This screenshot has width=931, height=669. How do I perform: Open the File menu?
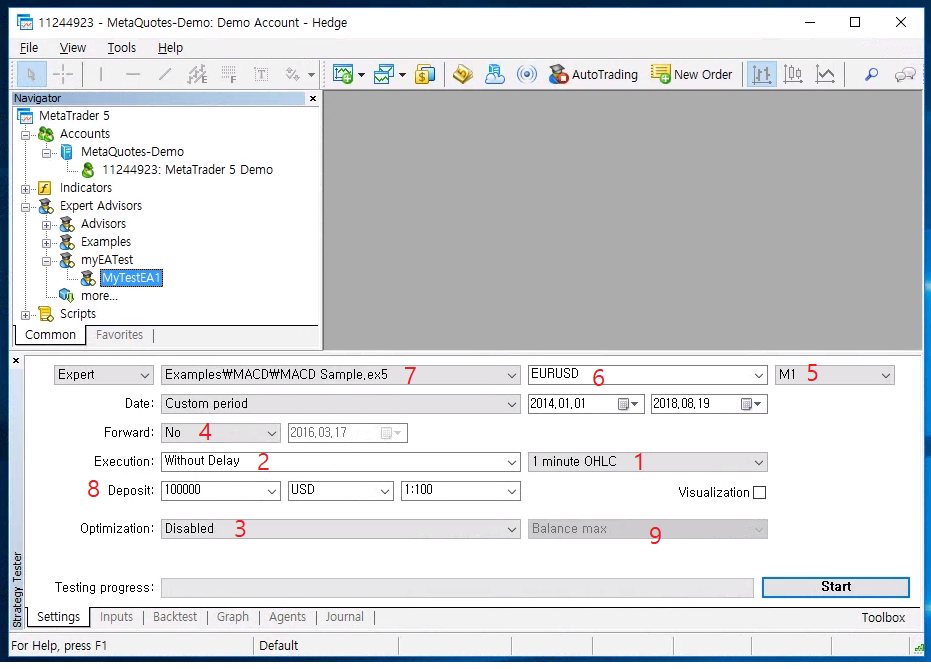coord(29,48)
